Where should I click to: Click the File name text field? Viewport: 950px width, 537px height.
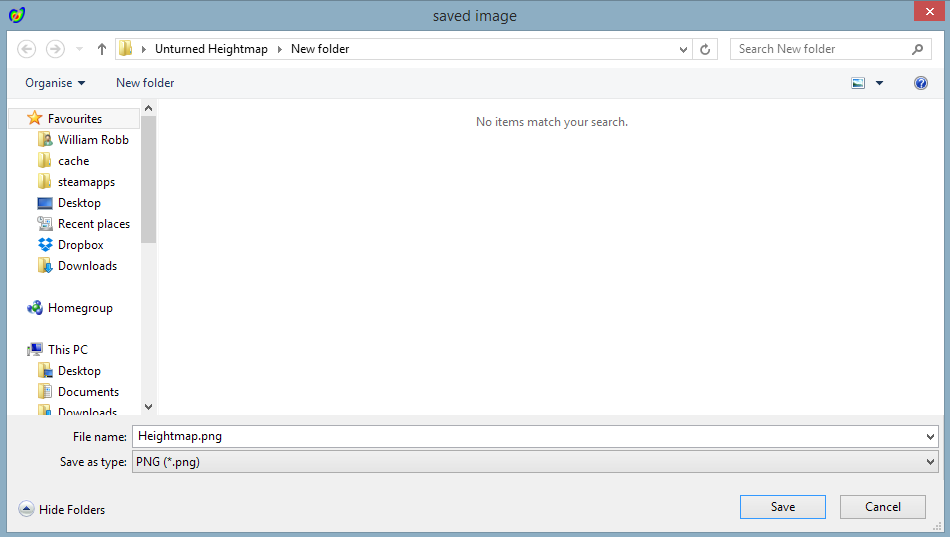(528, 436)
